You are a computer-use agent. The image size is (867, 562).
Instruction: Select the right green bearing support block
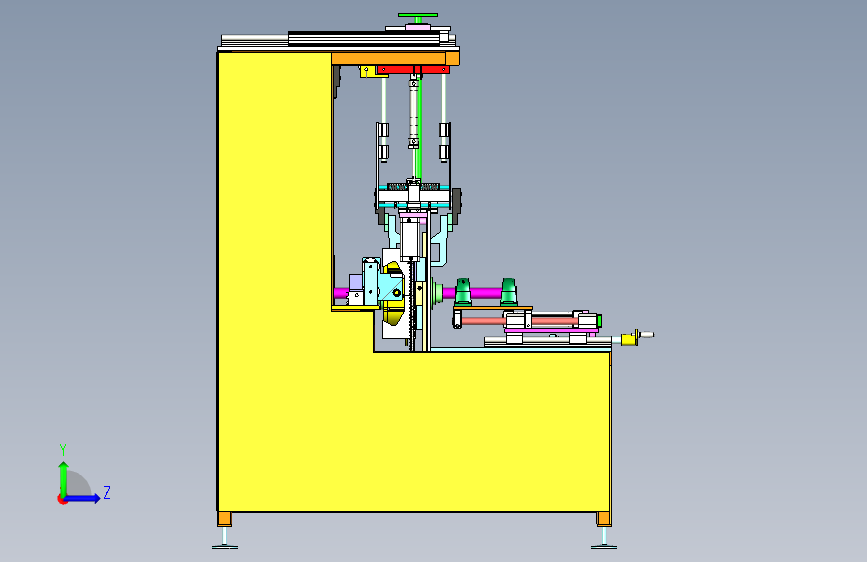(x=509, y=292)
